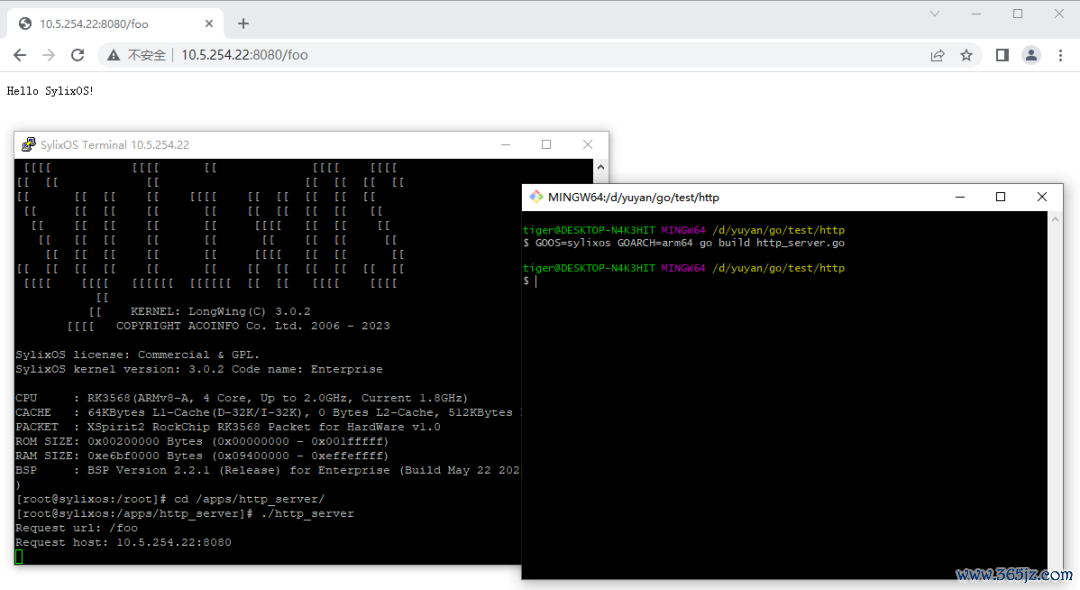
Task: Open Chrome's three-dot menu
Action: 1060,55
